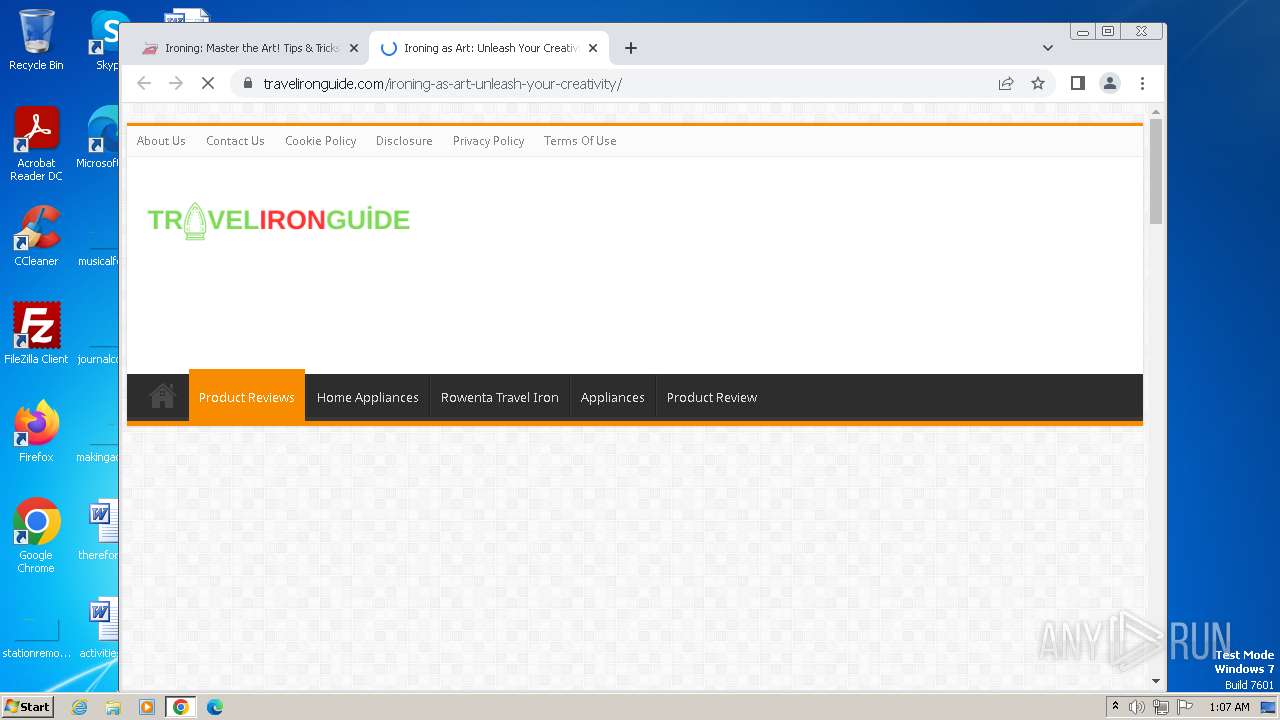Viewport: 1280px width, 720px height.
Task: Open the media player taskbar icon
Action: point(147,707)
